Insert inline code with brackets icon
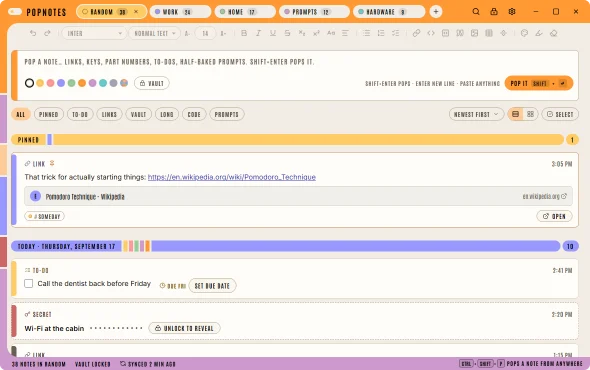The image size is (590, 370). (x=431, y=33)
